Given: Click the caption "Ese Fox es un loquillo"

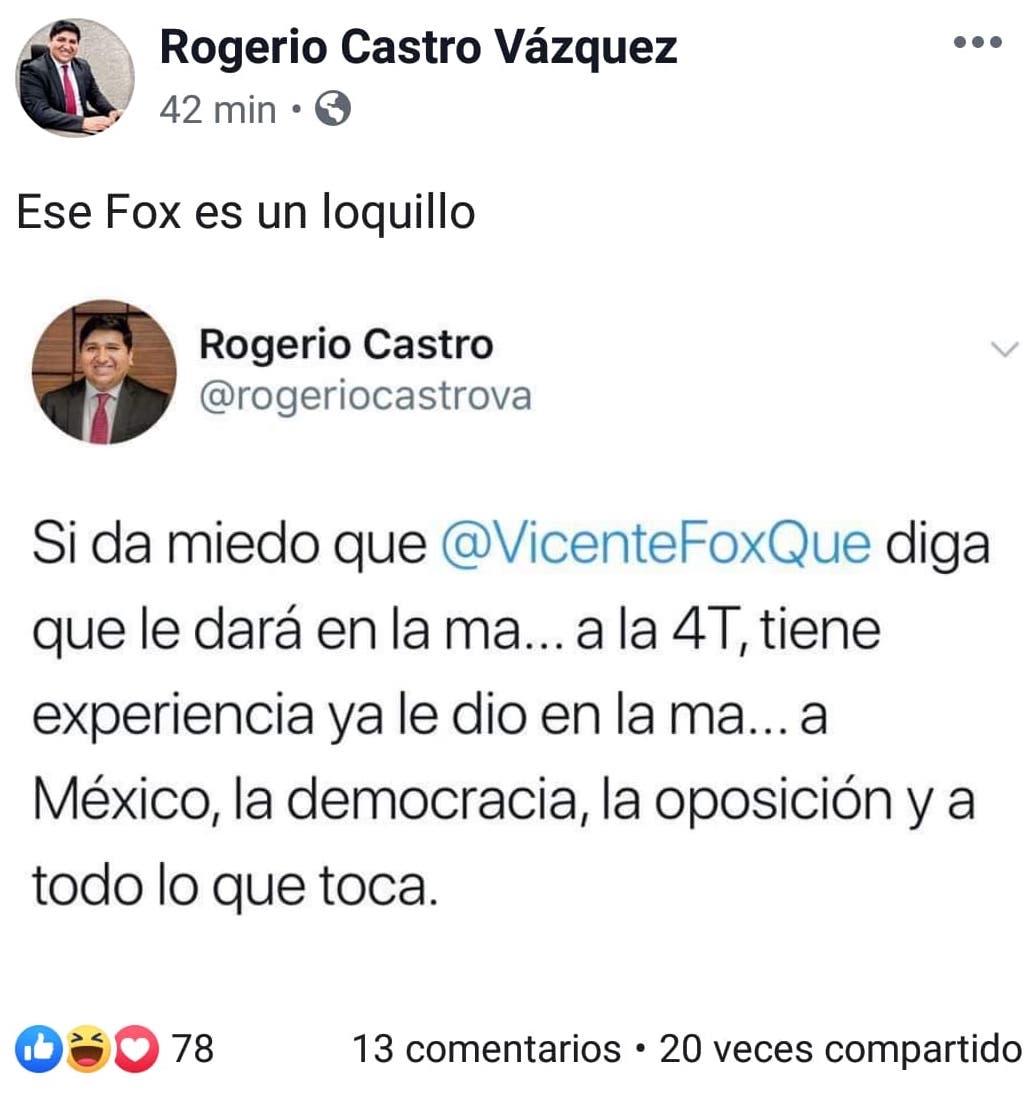Looking at the screenshot, I should (245, 211).
